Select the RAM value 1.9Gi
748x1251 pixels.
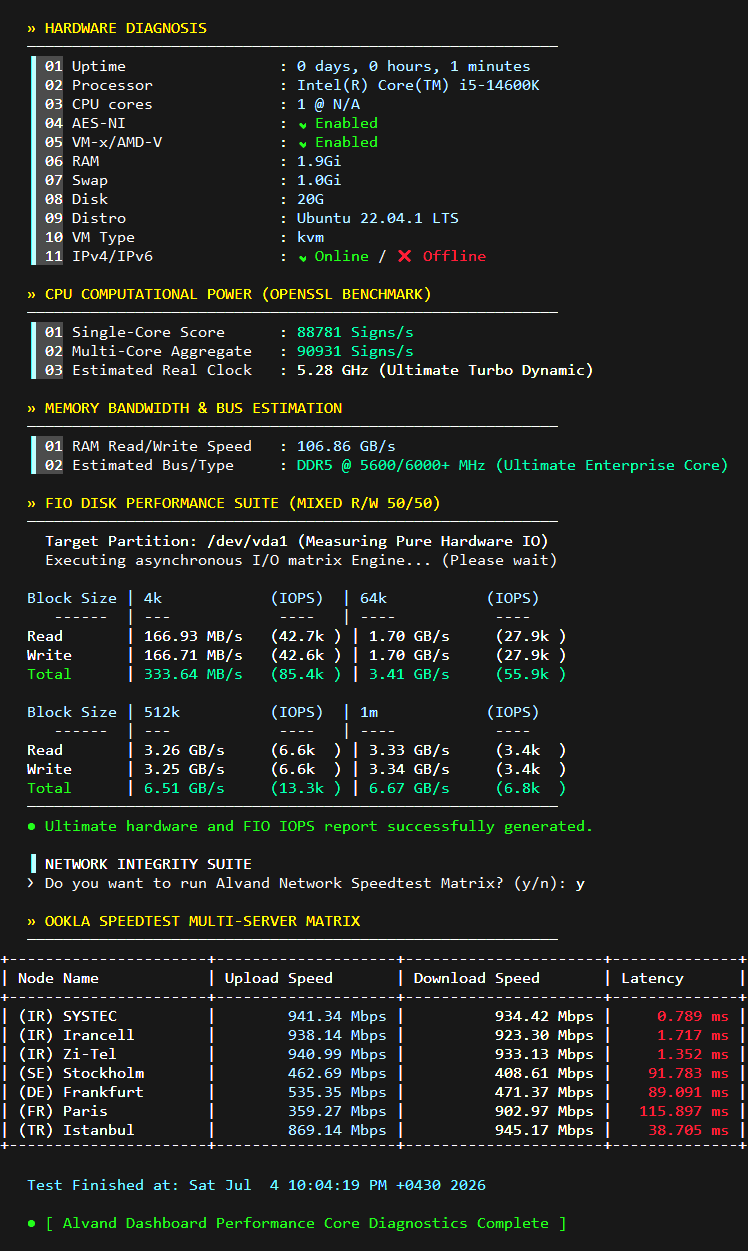319,161
